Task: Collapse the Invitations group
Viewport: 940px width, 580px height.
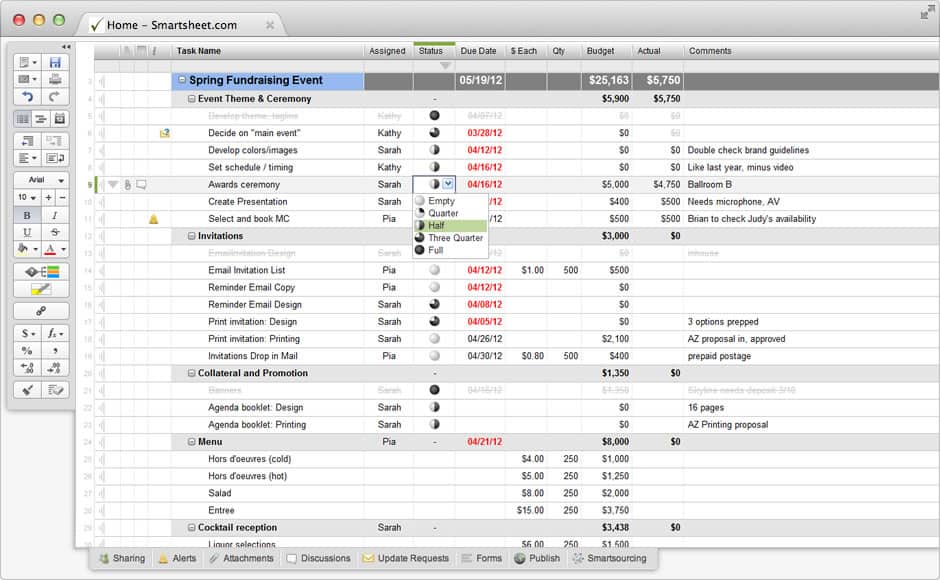Action: coord(192,237)
